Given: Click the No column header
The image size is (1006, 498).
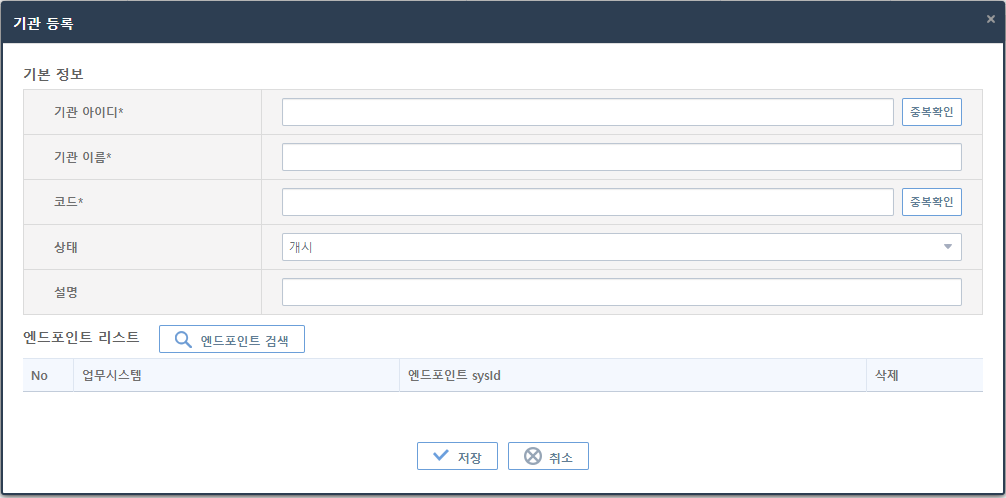Looking at the screenshot, I should 40,376.
